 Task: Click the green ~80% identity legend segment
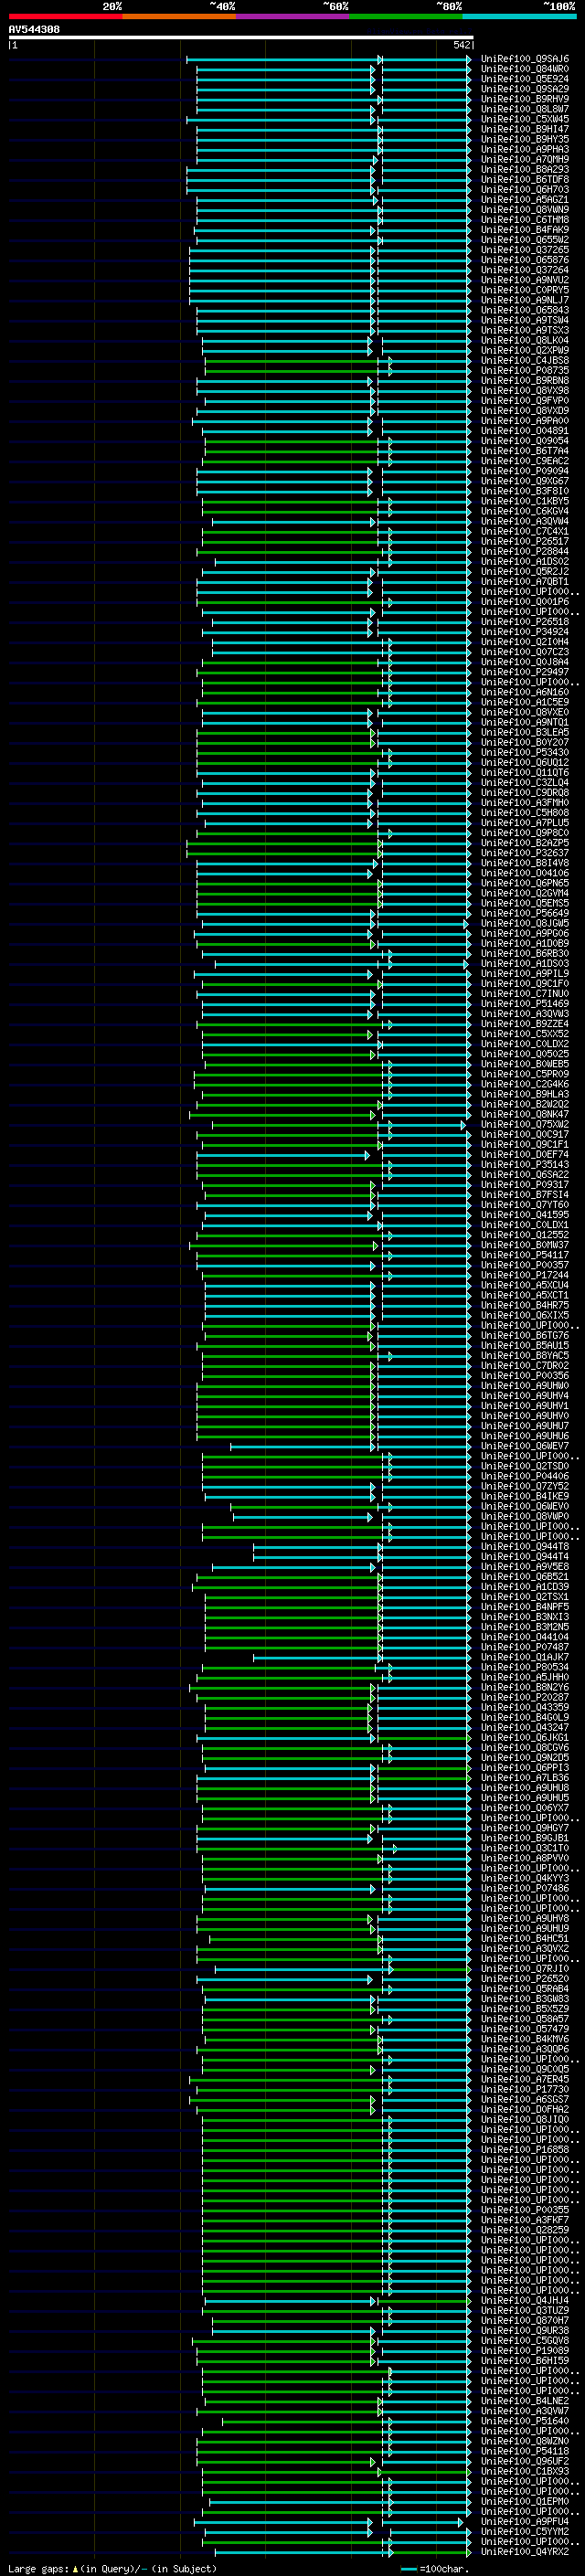click(x=406, y=16)
